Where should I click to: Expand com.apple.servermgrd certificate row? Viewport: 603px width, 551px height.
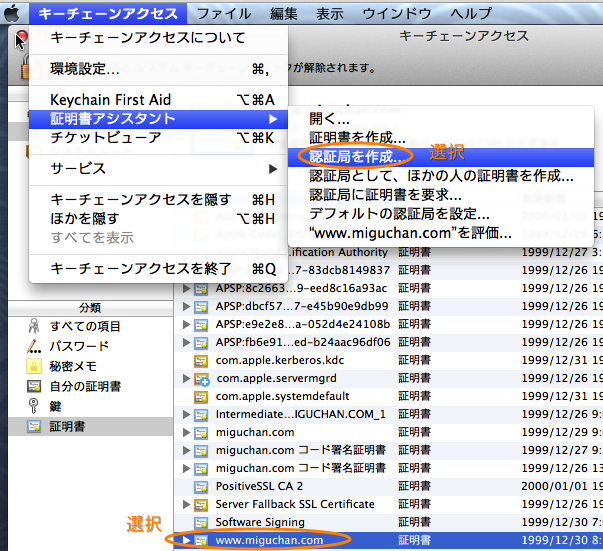pyautogui.click(x=187, y=378)
